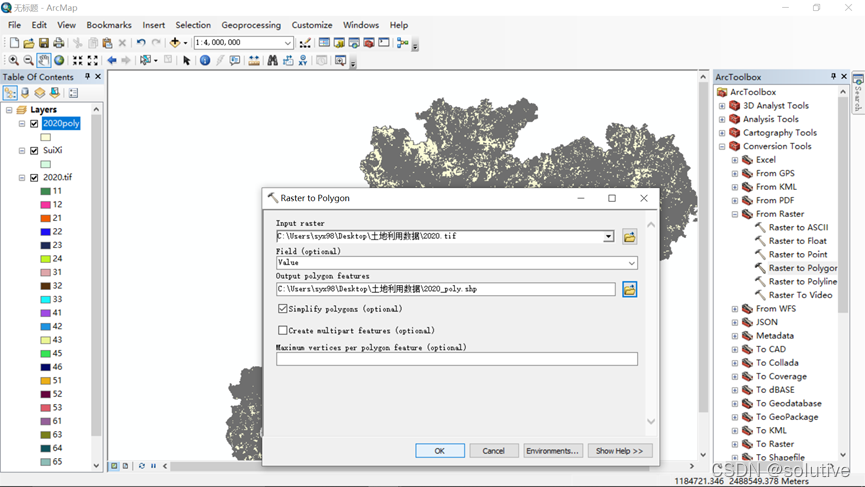
Task: Expand To Raster toolset
Action: pyautogui.click(x=735, y=444)
